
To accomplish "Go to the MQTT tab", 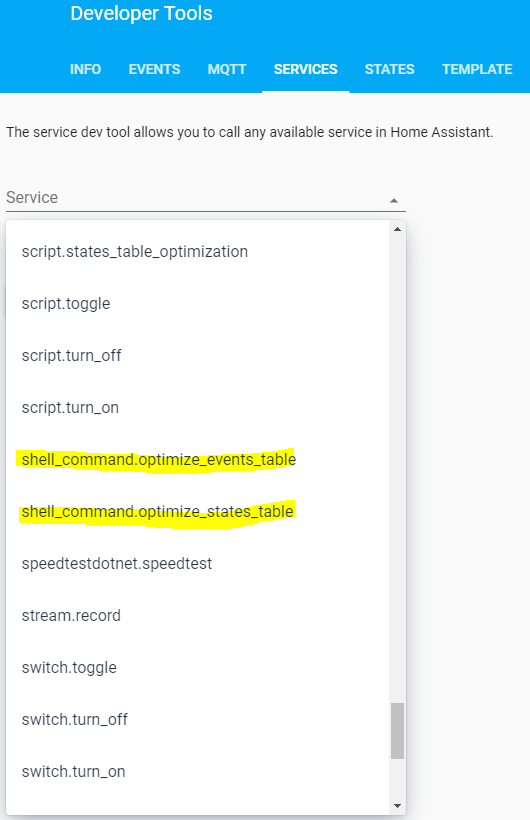I will point(227,69).
